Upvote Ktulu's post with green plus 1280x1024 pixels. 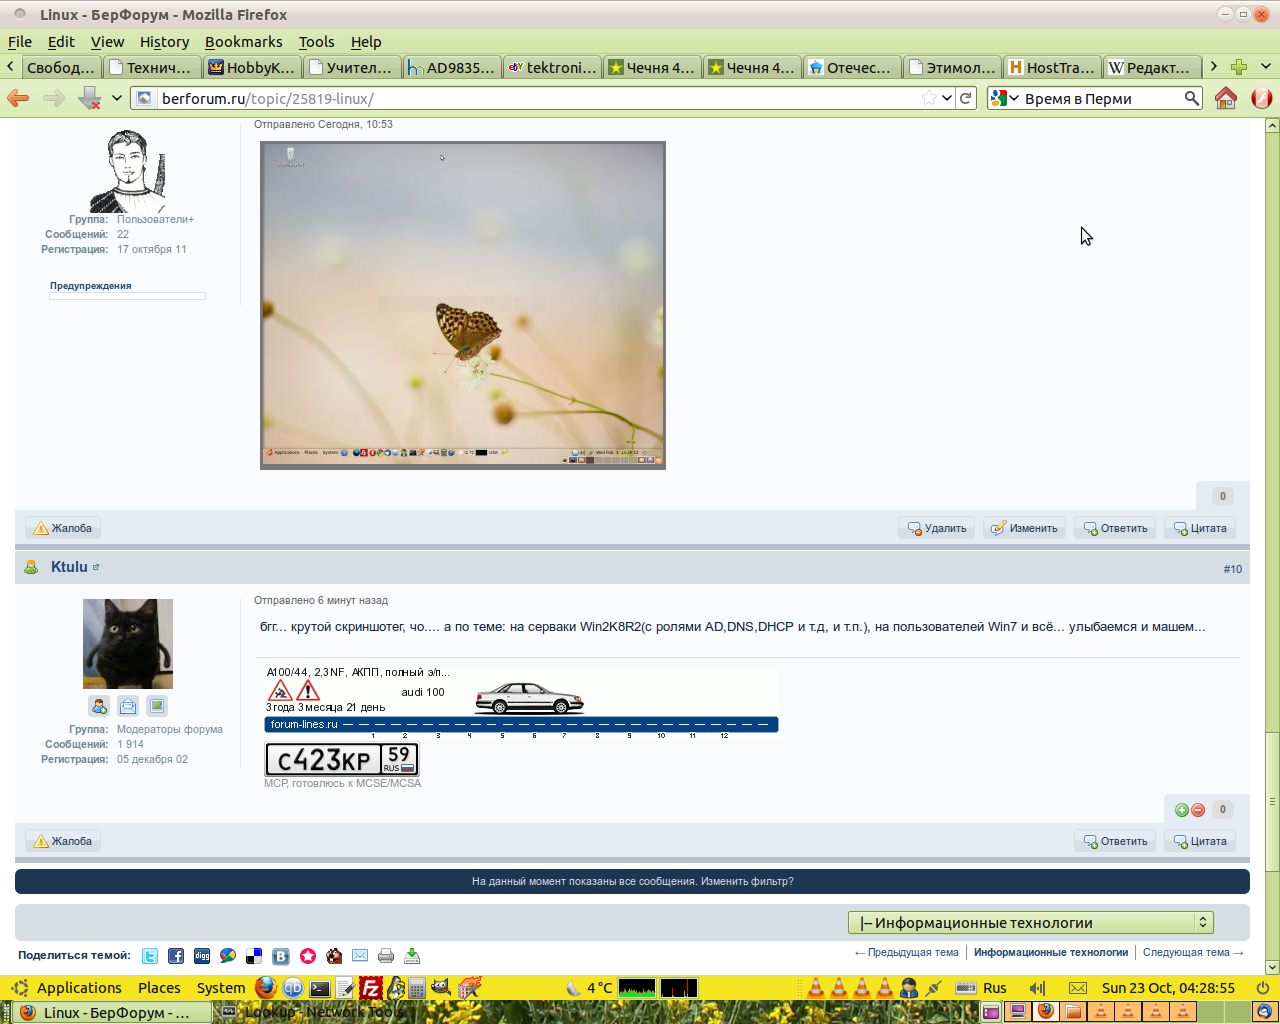pyautogui.click(x=1182, y=810)
